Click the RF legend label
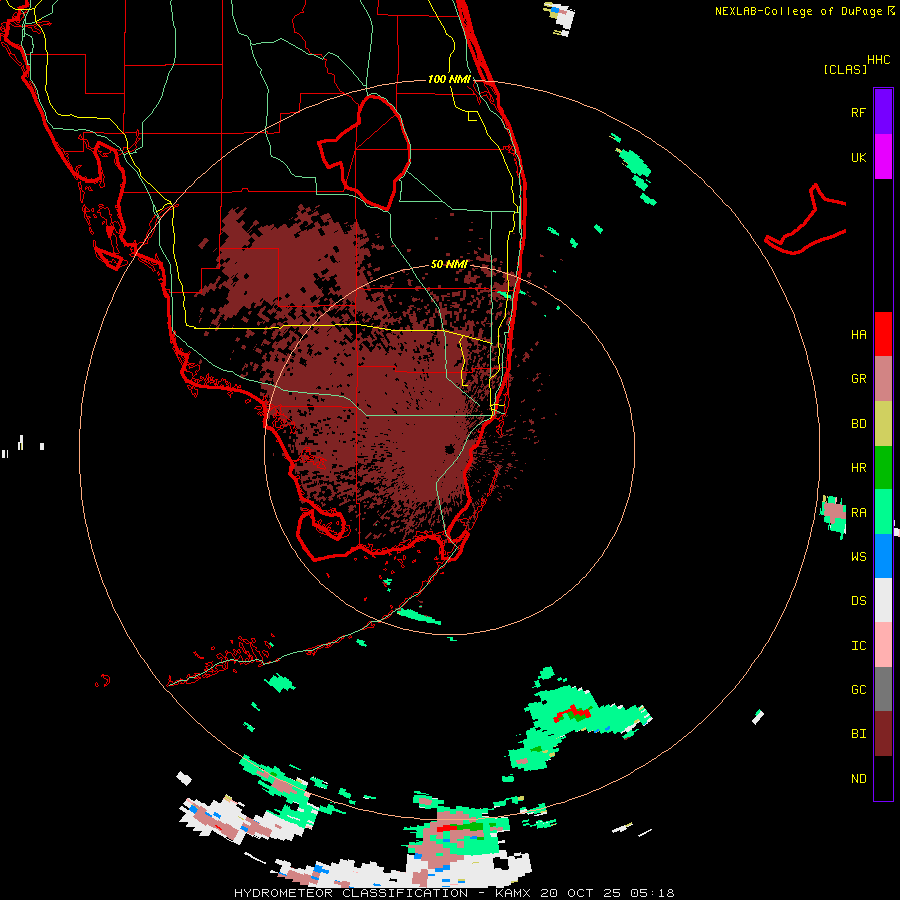Image resolution: width=900 pixels, height=900 pixels. point(858,112)
